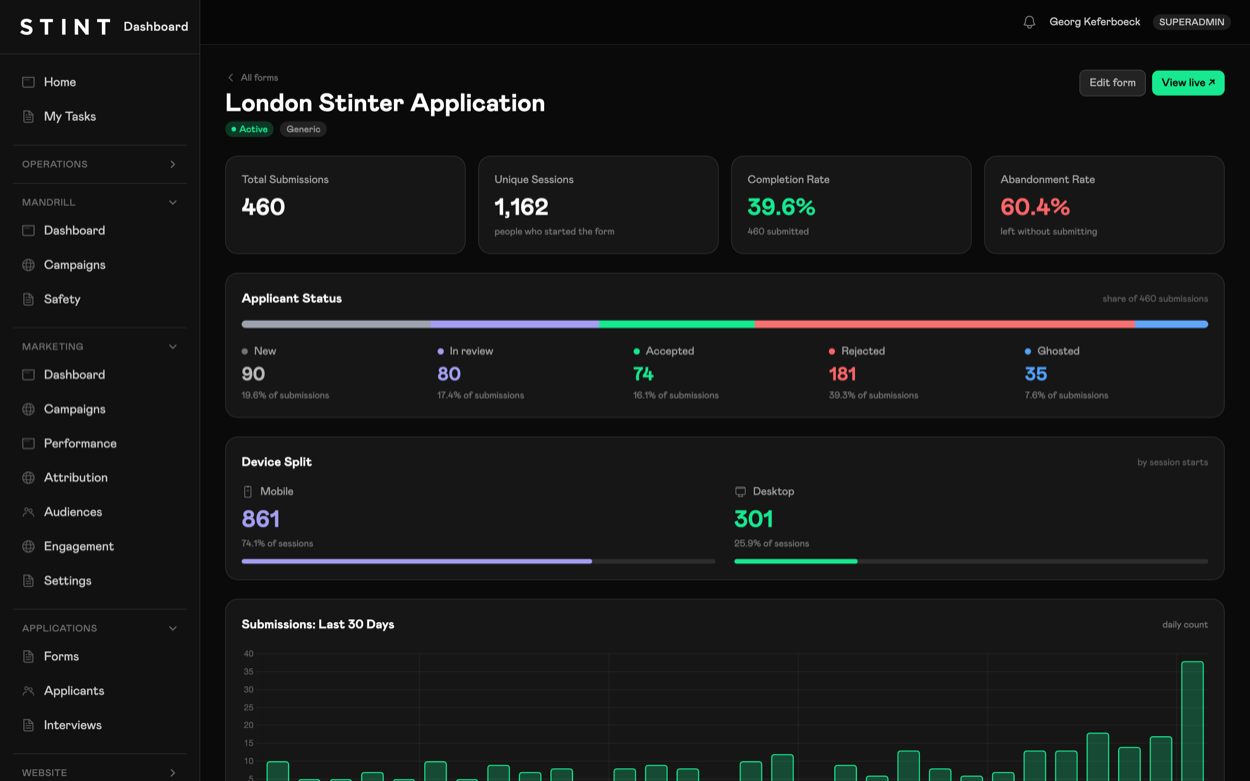Screen dimensions: 1250x781
Task: Click the Marketing Settings icon
Action: tap(28, 581)
